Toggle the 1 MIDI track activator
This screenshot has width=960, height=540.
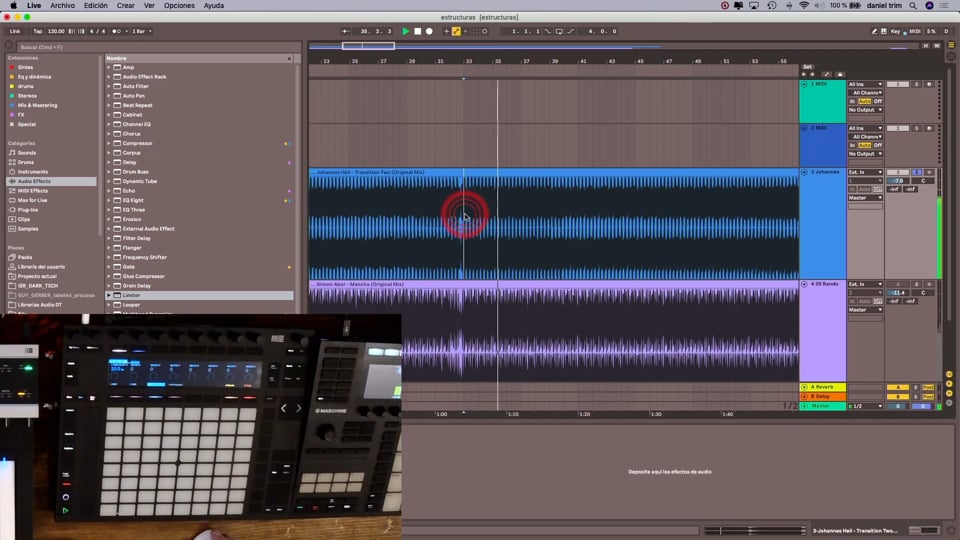pos(898,84)
